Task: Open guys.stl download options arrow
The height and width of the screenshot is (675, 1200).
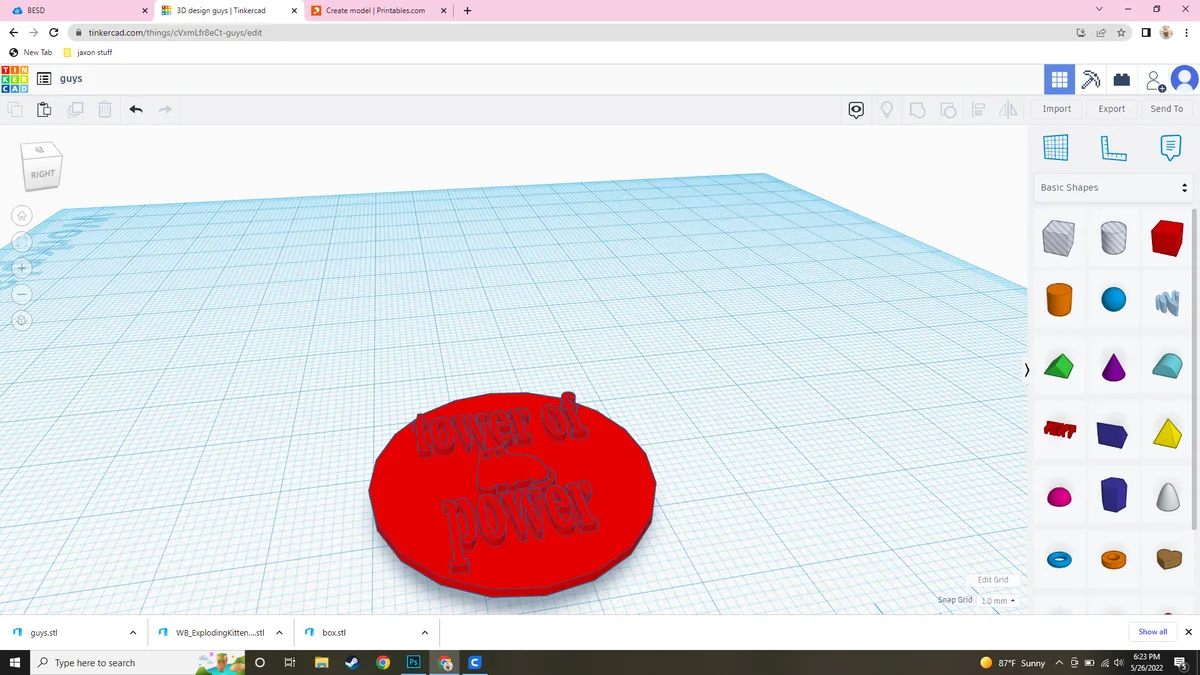Action: [x=133, y=633]
